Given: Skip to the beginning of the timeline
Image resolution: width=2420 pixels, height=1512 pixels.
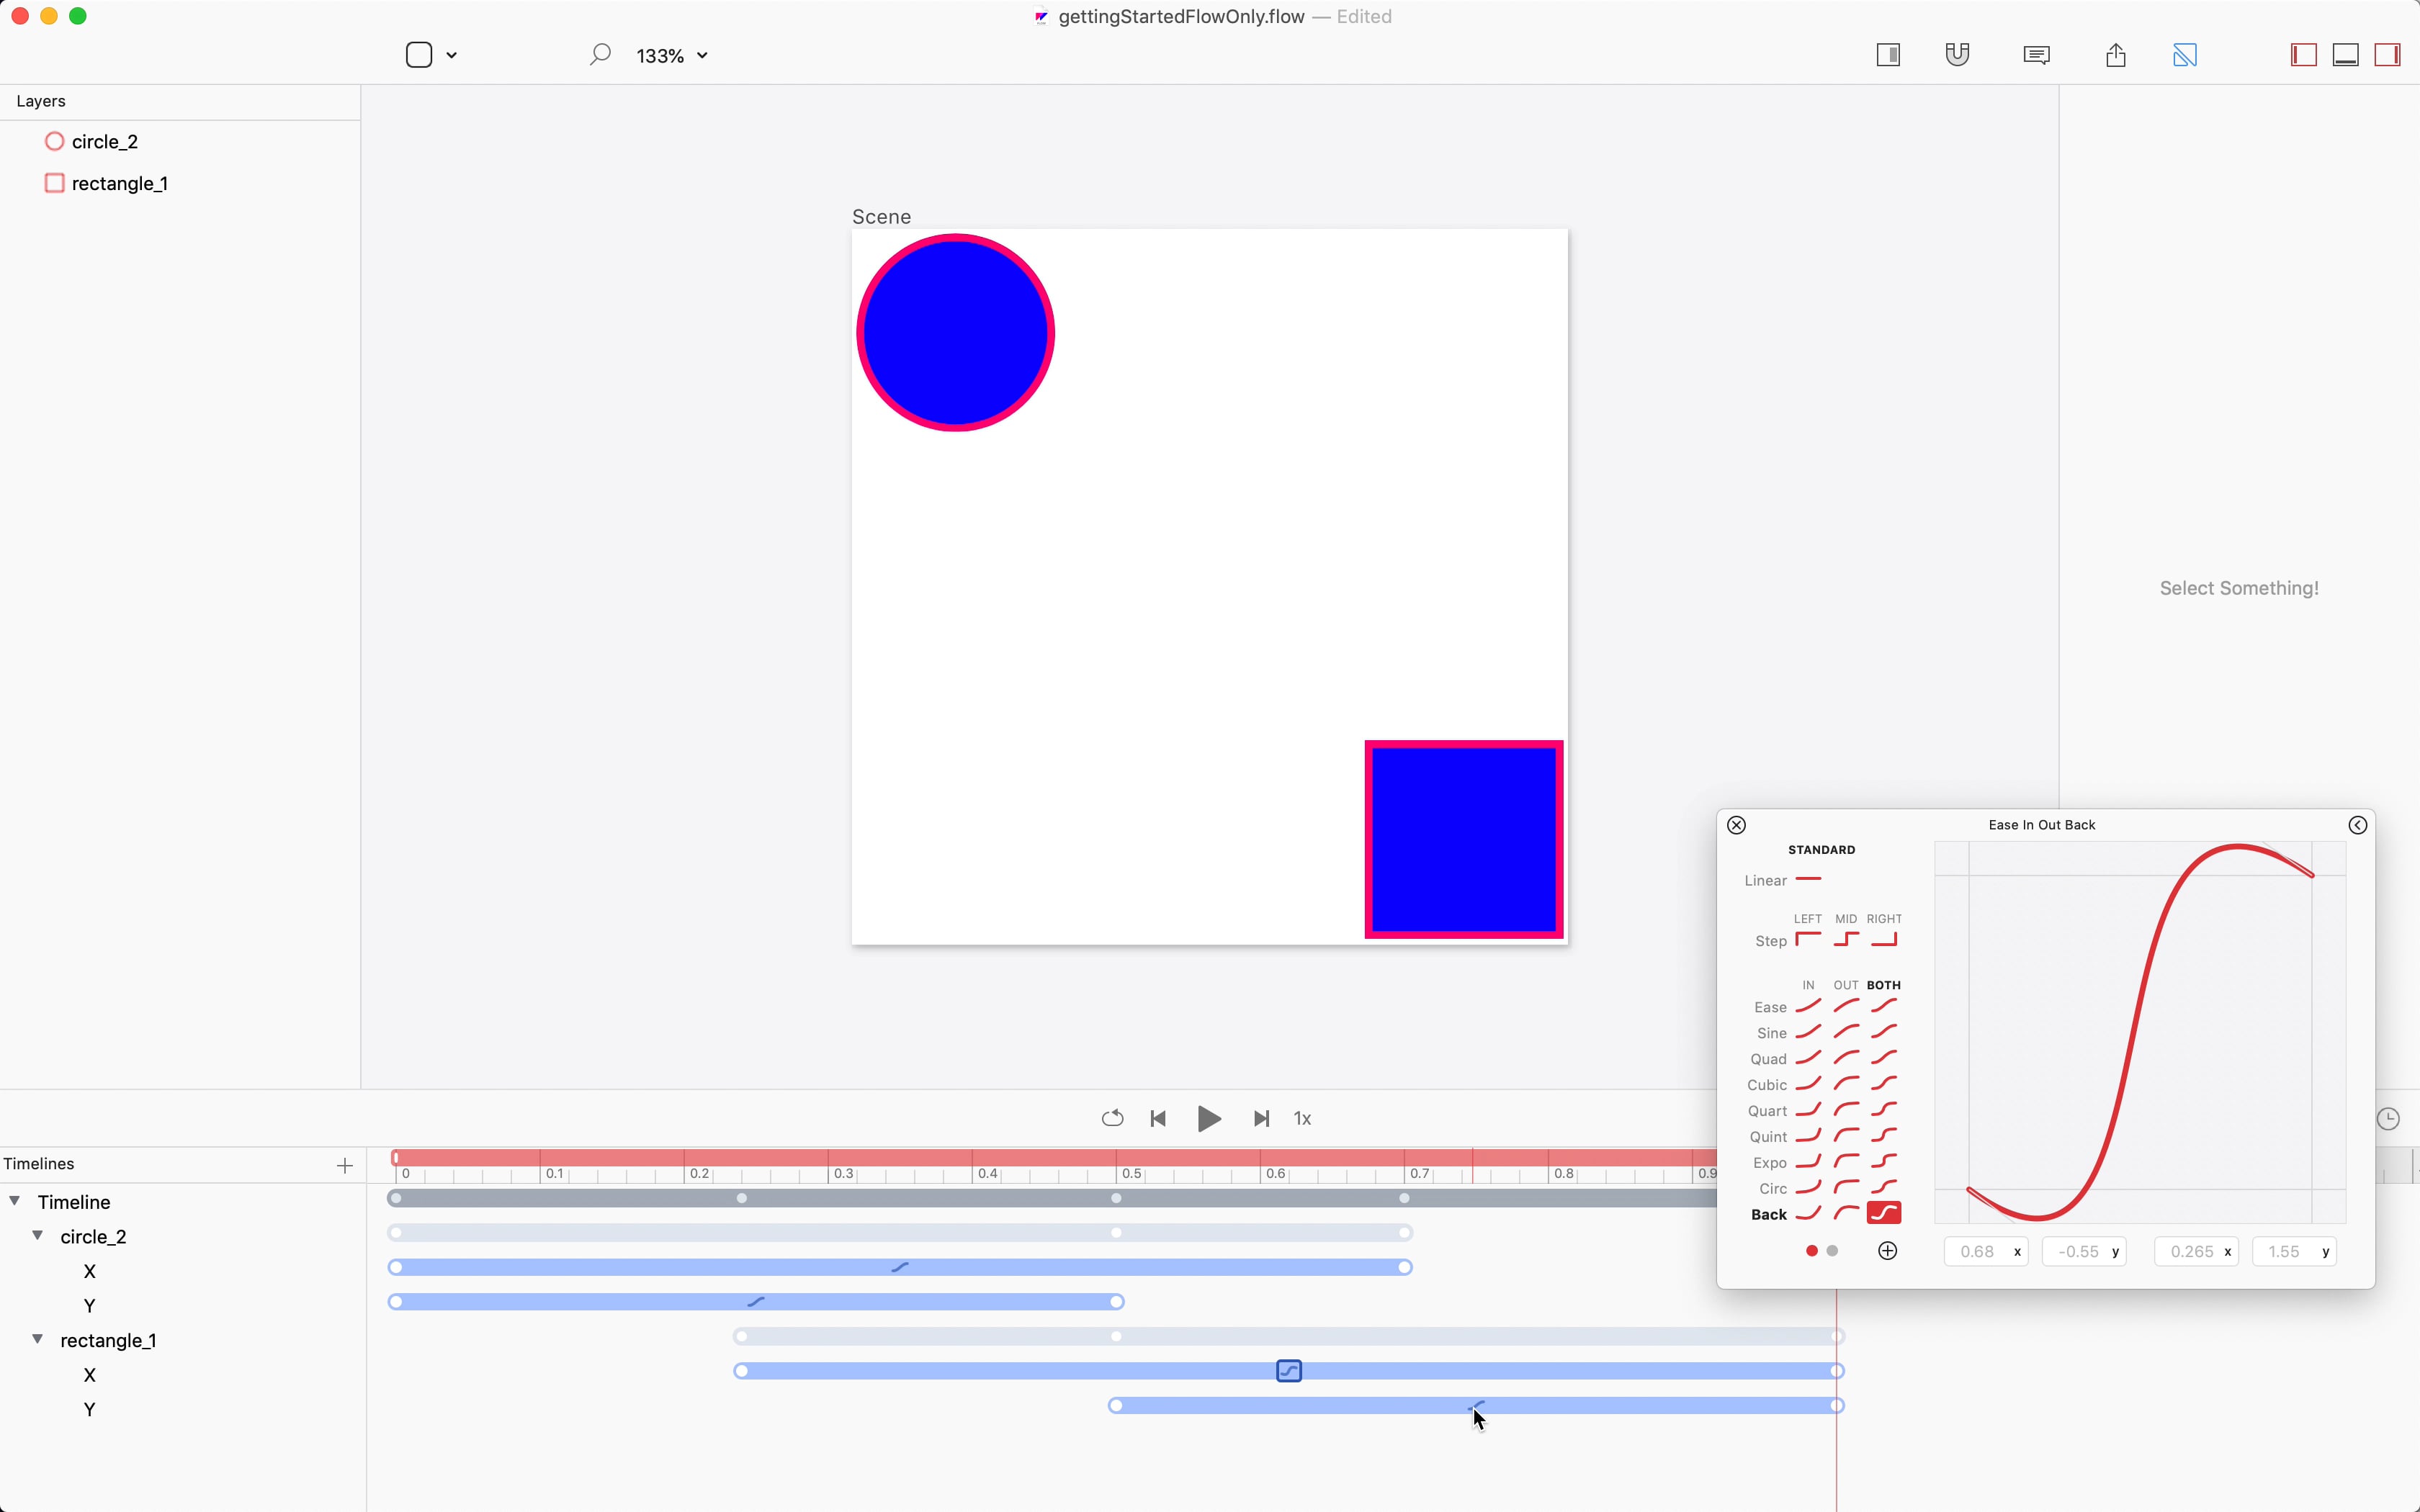Looking at the screenshot, I should pyautogui.click(x=1158, y=1118).
